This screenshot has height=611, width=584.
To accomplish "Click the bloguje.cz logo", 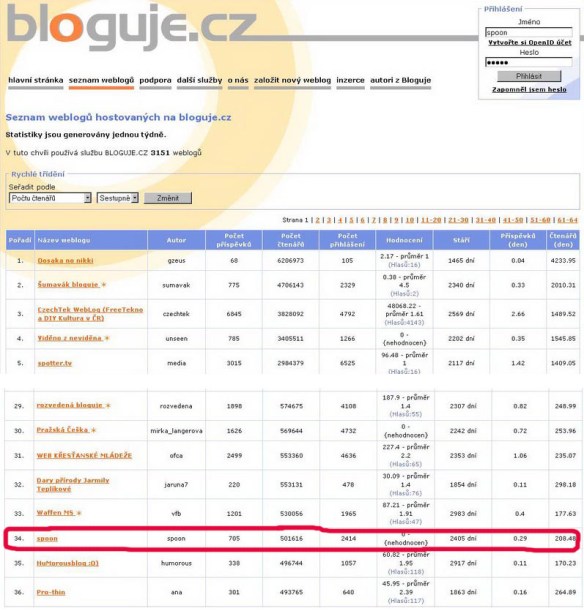I will (x=132, y=26).
